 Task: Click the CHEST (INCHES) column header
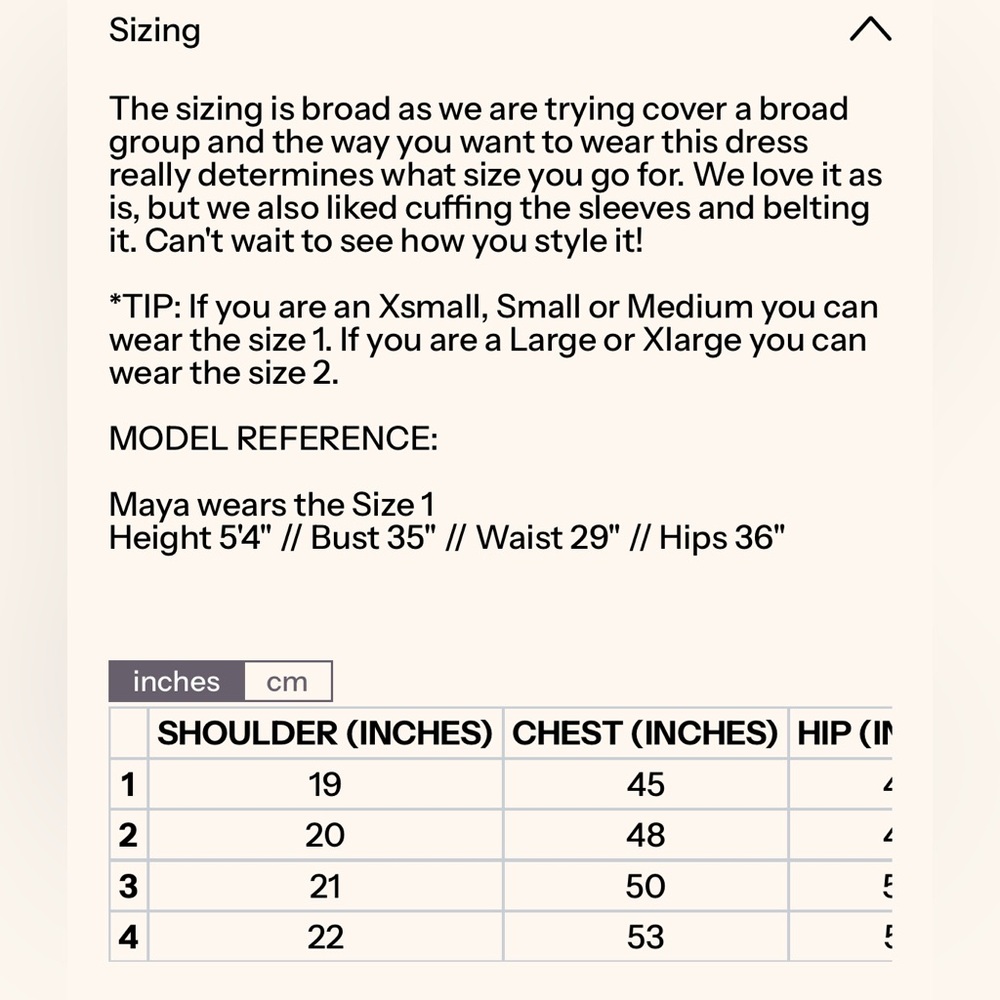pyautogui.click(x=645, y=733)
